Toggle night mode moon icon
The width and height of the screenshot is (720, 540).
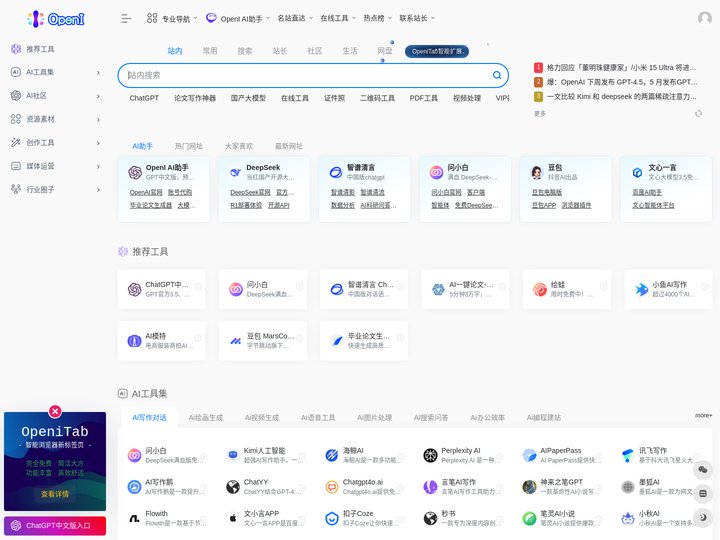point(703,517)
